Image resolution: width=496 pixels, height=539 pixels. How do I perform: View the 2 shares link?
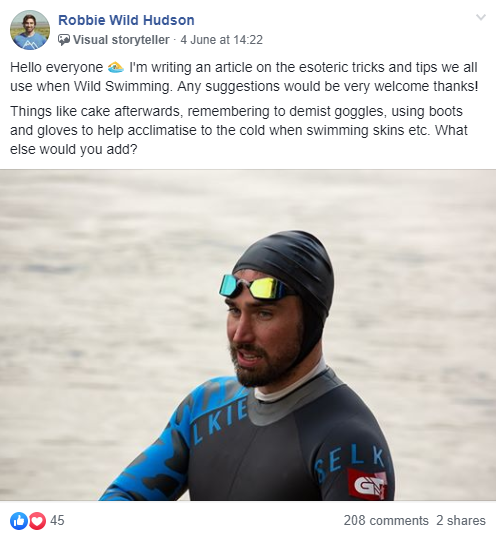461,520
